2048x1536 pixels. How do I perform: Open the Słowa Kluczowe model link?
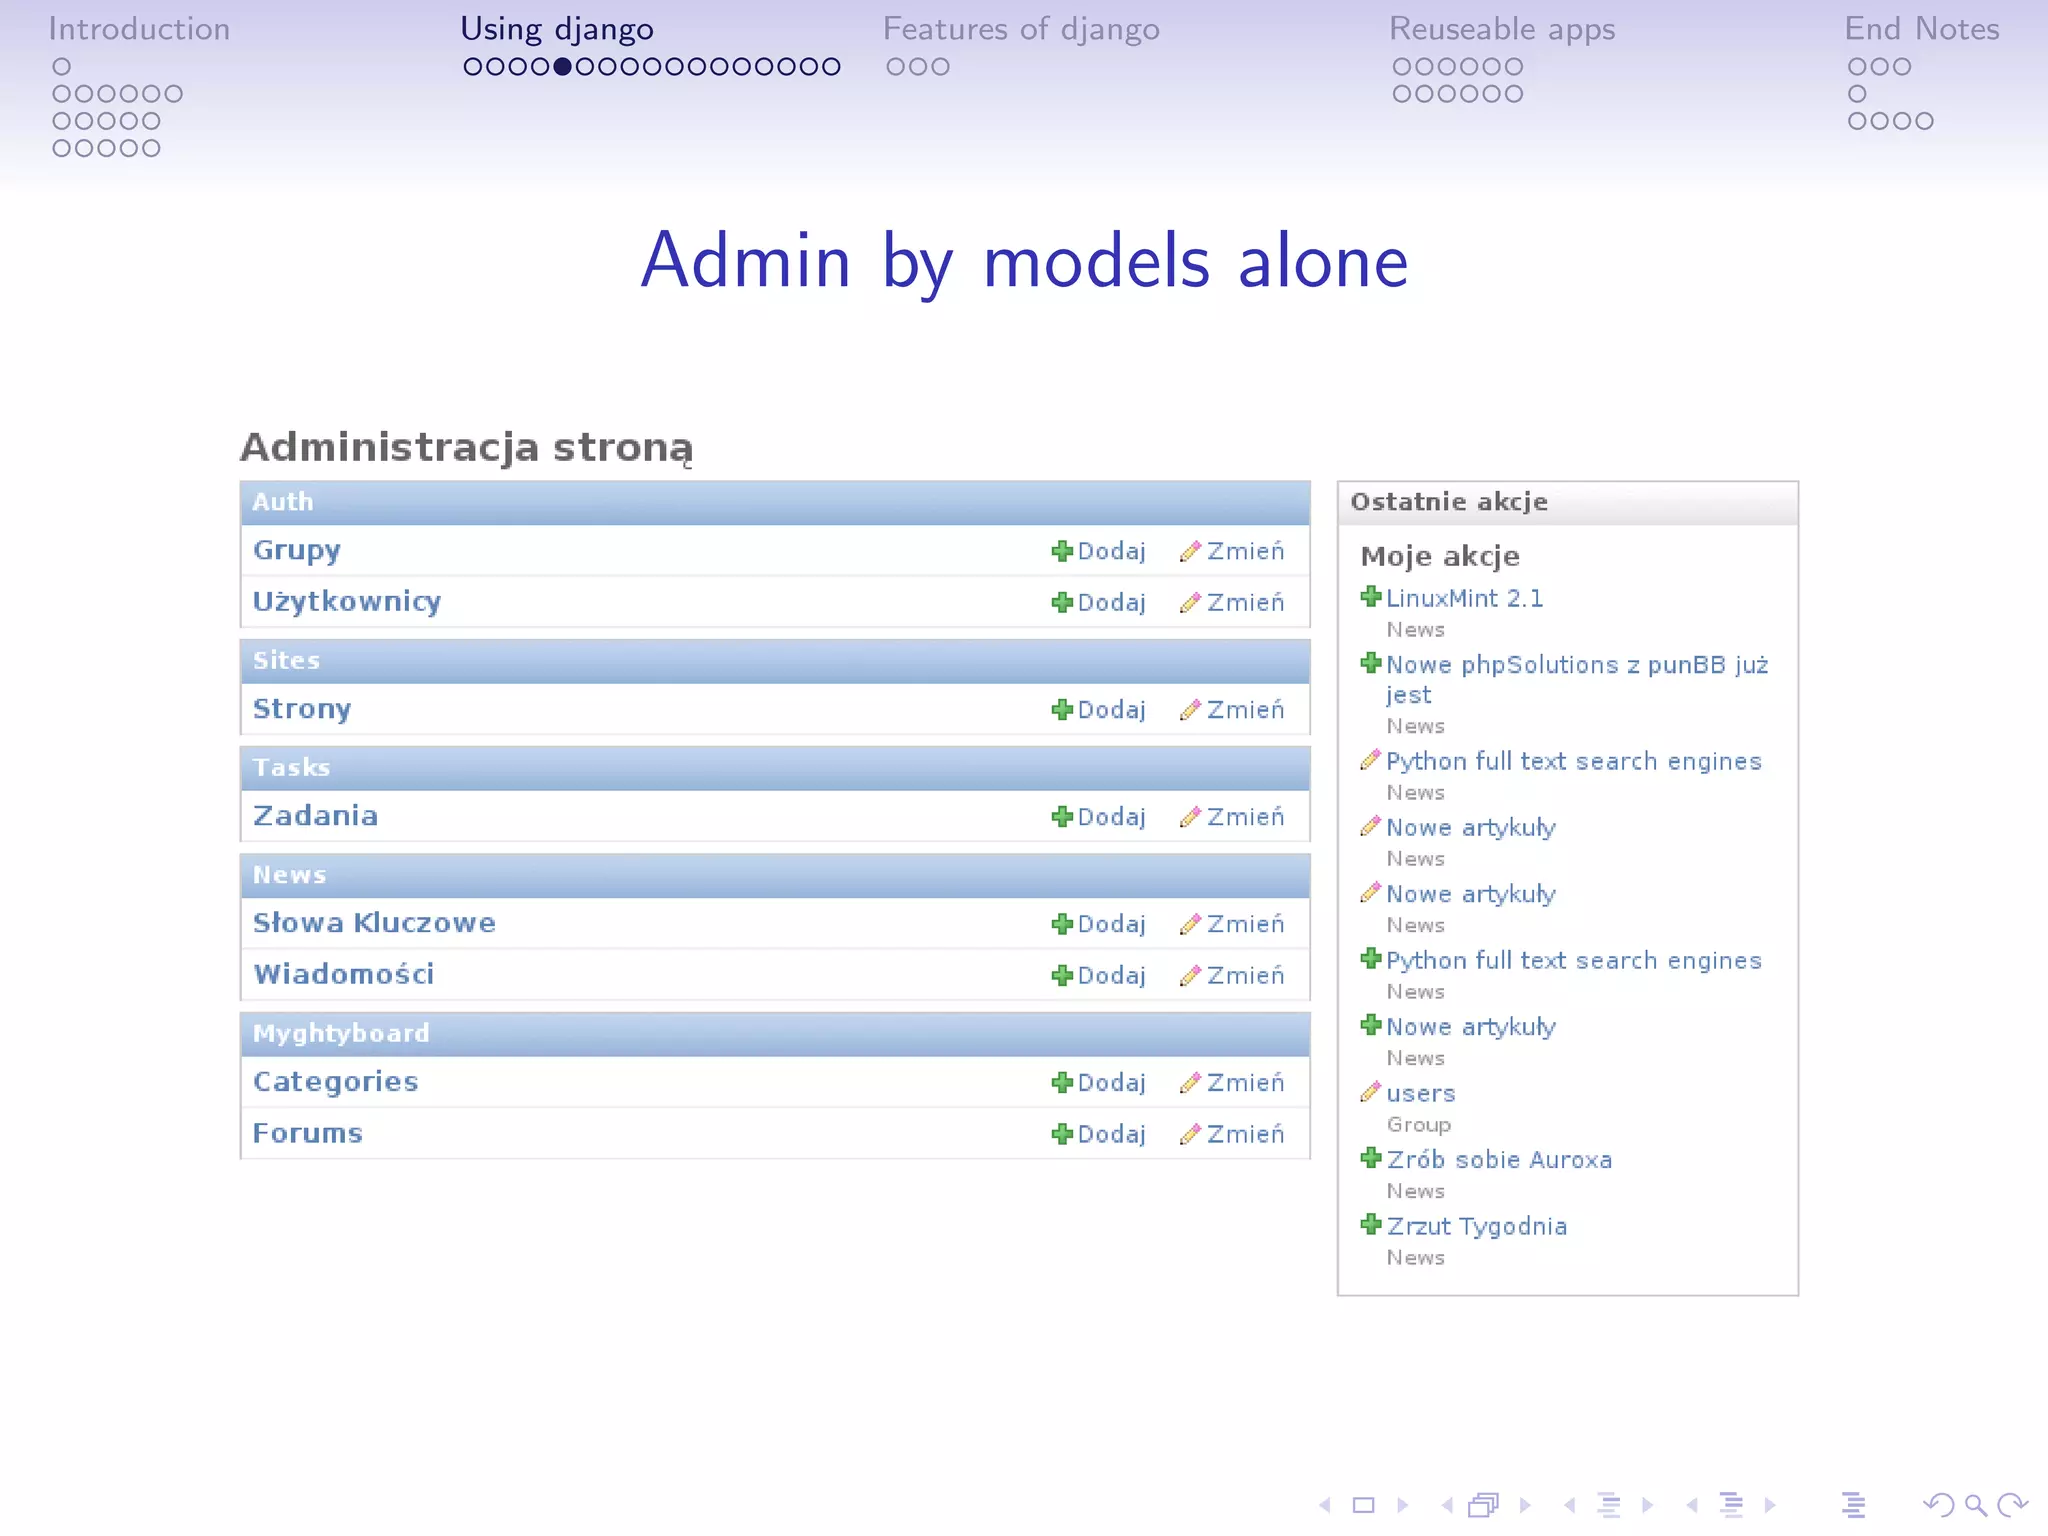coord(374,923)
